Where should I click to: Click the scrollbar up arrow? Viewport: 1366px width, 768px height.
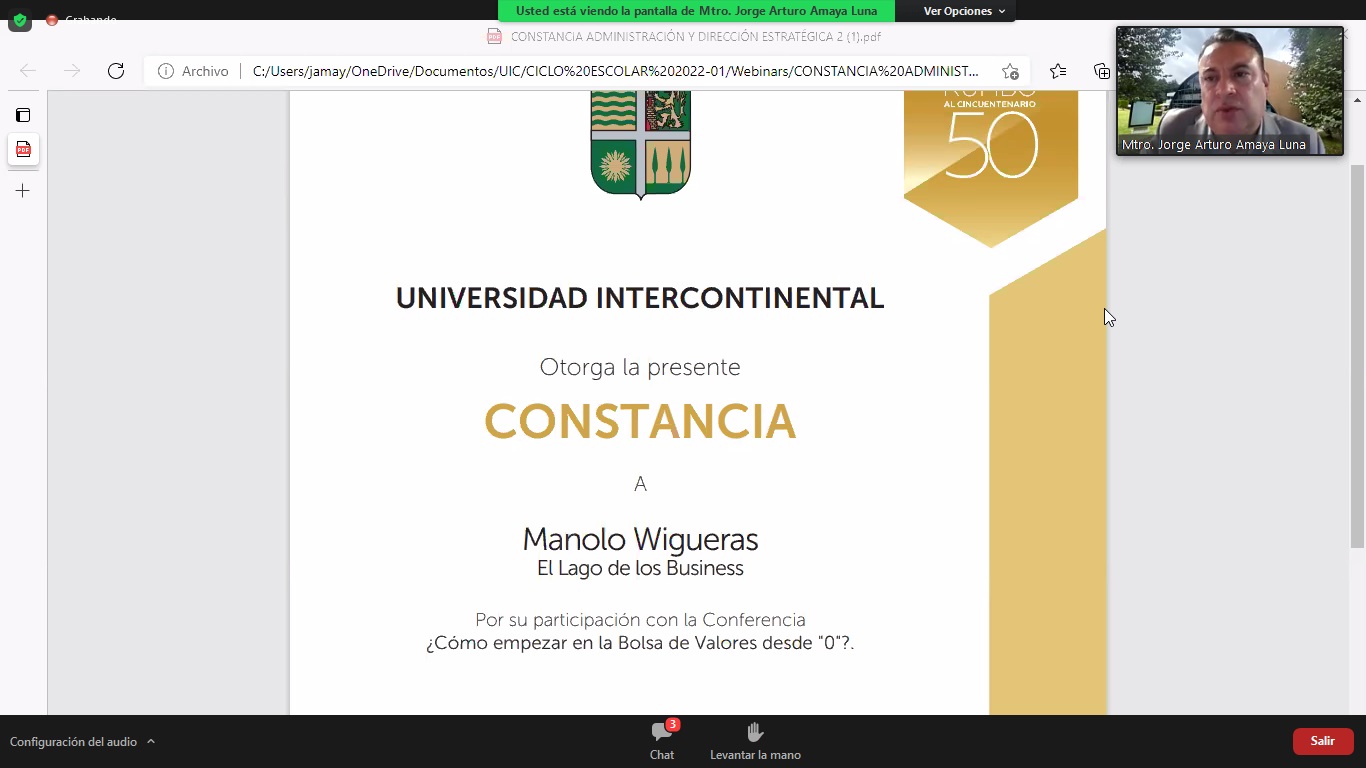1357,100
